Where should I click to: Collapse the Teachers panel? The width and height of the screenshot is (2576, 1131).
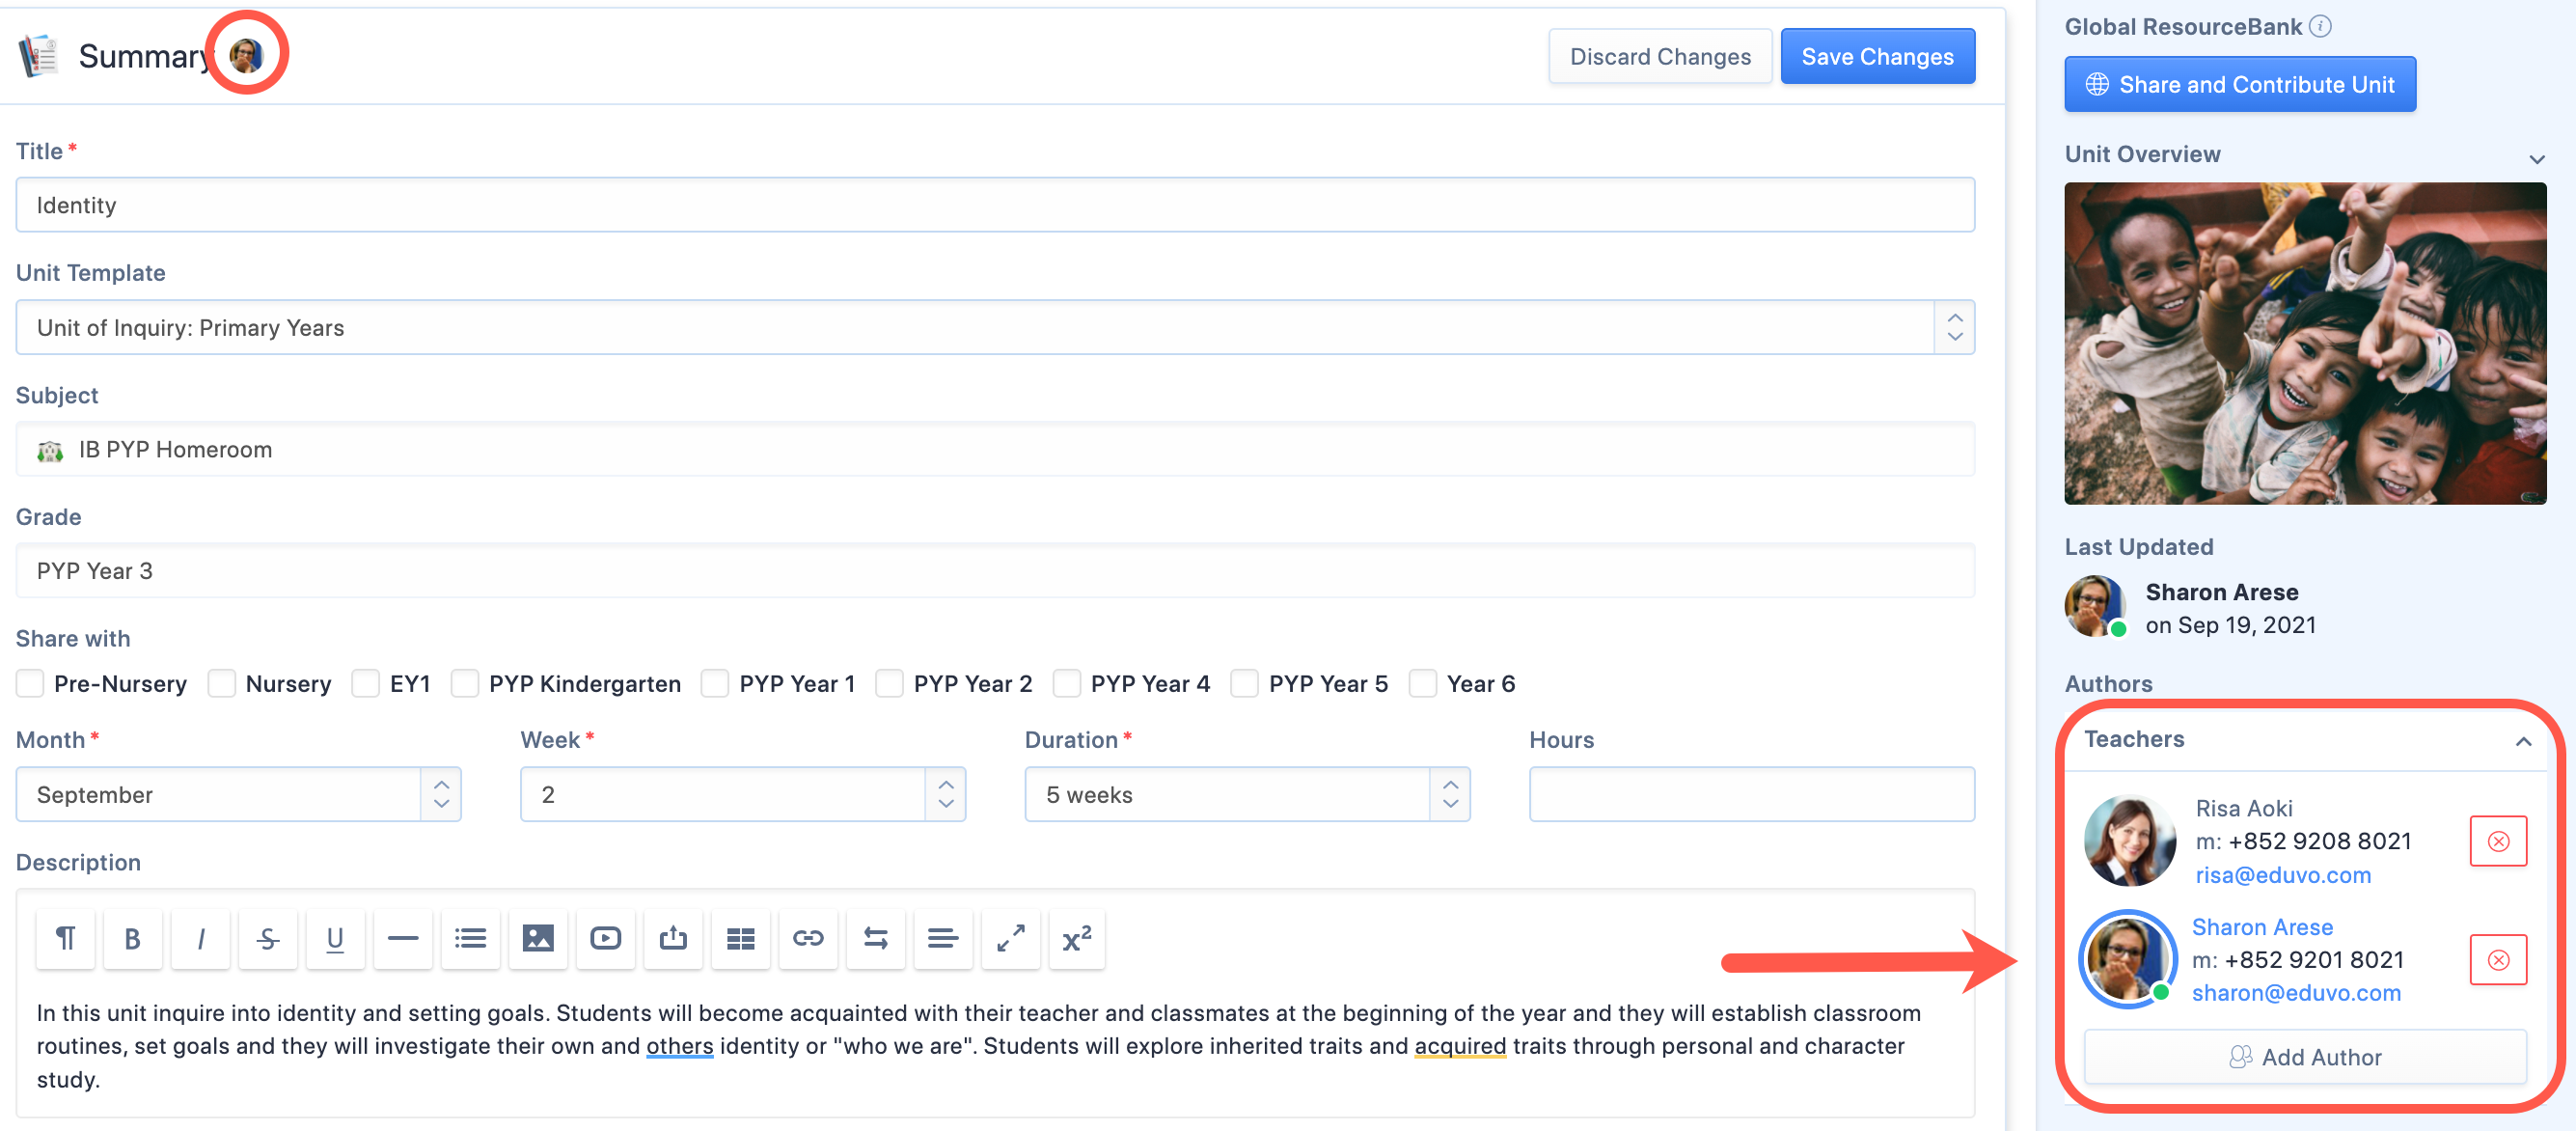point(2524,741)
